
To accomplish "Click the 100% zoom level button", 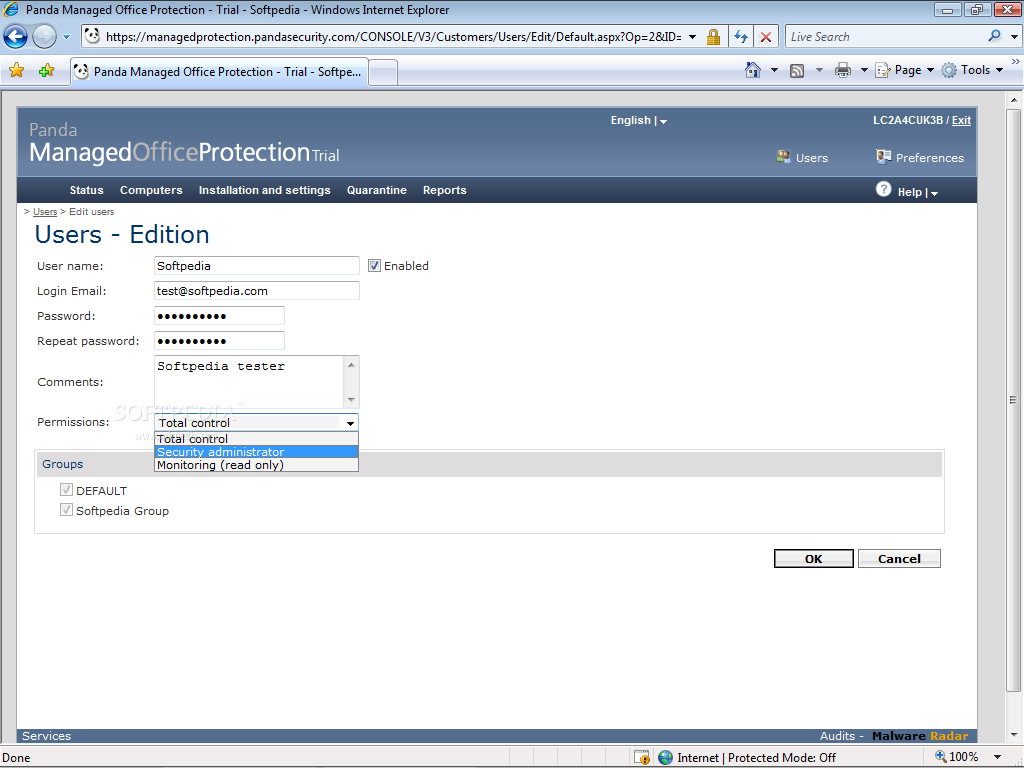I will pos(957,757).
